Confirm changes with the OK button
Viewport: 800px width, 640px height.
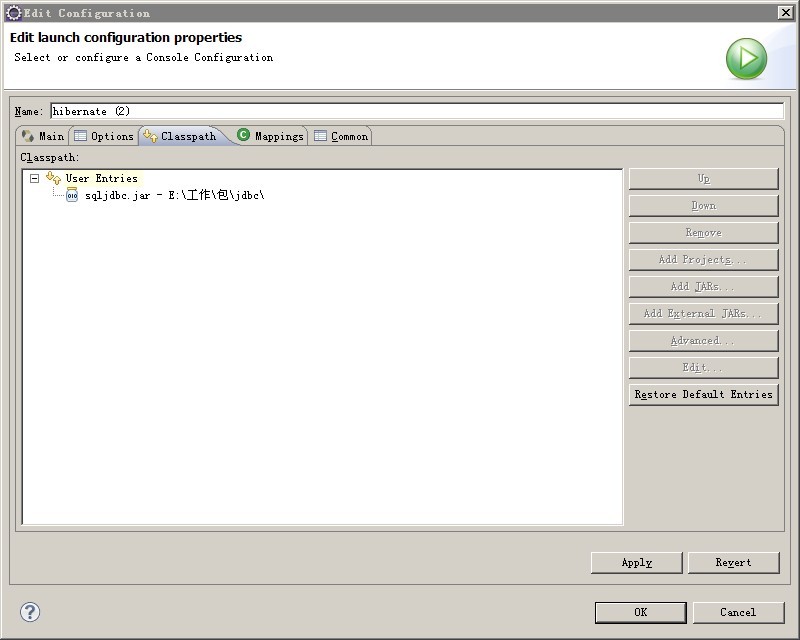[640, 612]
